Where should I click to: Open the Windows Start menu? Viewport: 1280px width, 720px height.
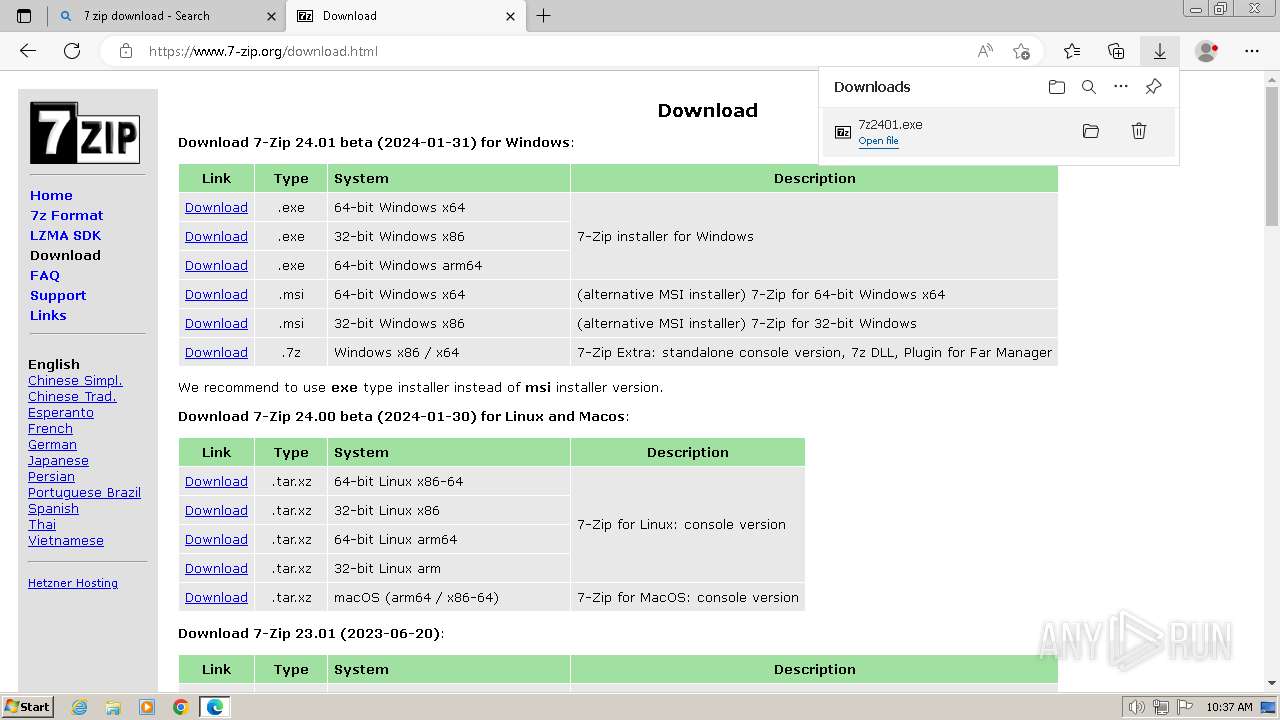tap(28, 707)
